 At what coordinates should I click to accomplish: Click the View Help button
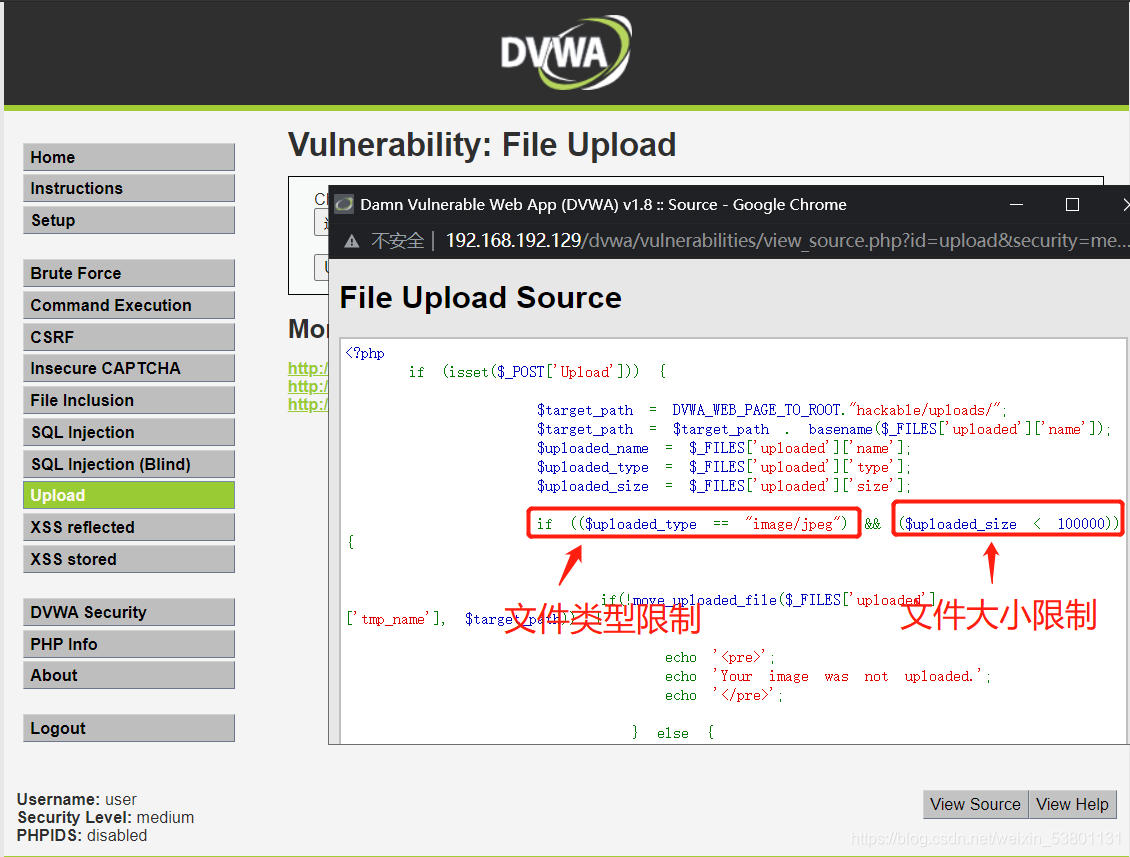[x=1072, y=804]
